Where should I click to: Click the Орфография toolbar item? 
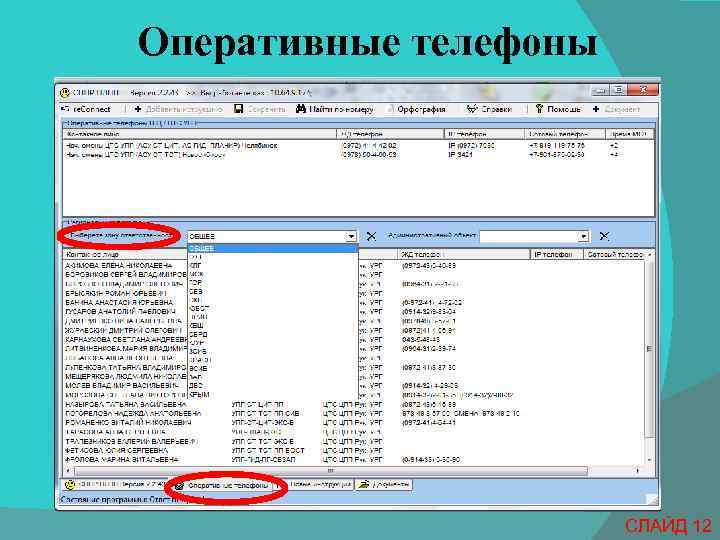[x=417, y=109]
